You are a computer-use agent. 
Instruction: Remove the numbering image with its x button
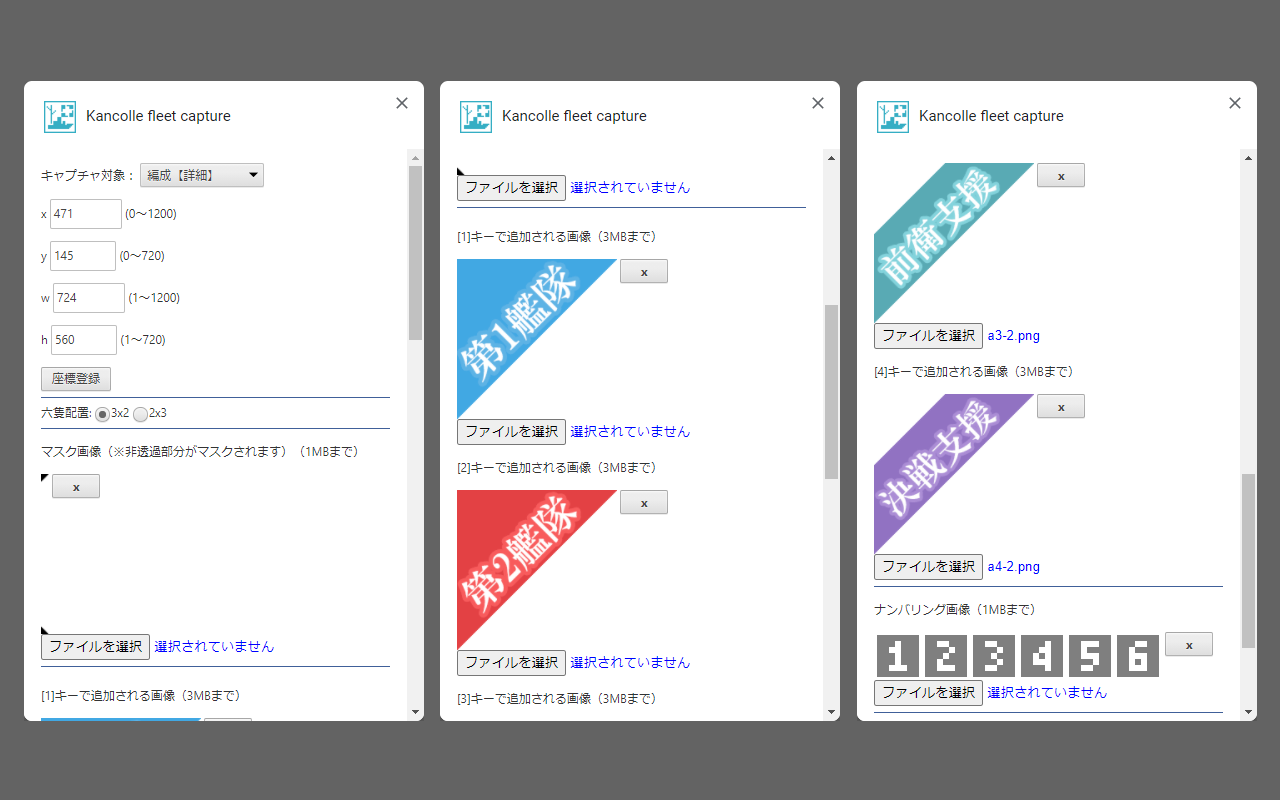[1188, 644]
